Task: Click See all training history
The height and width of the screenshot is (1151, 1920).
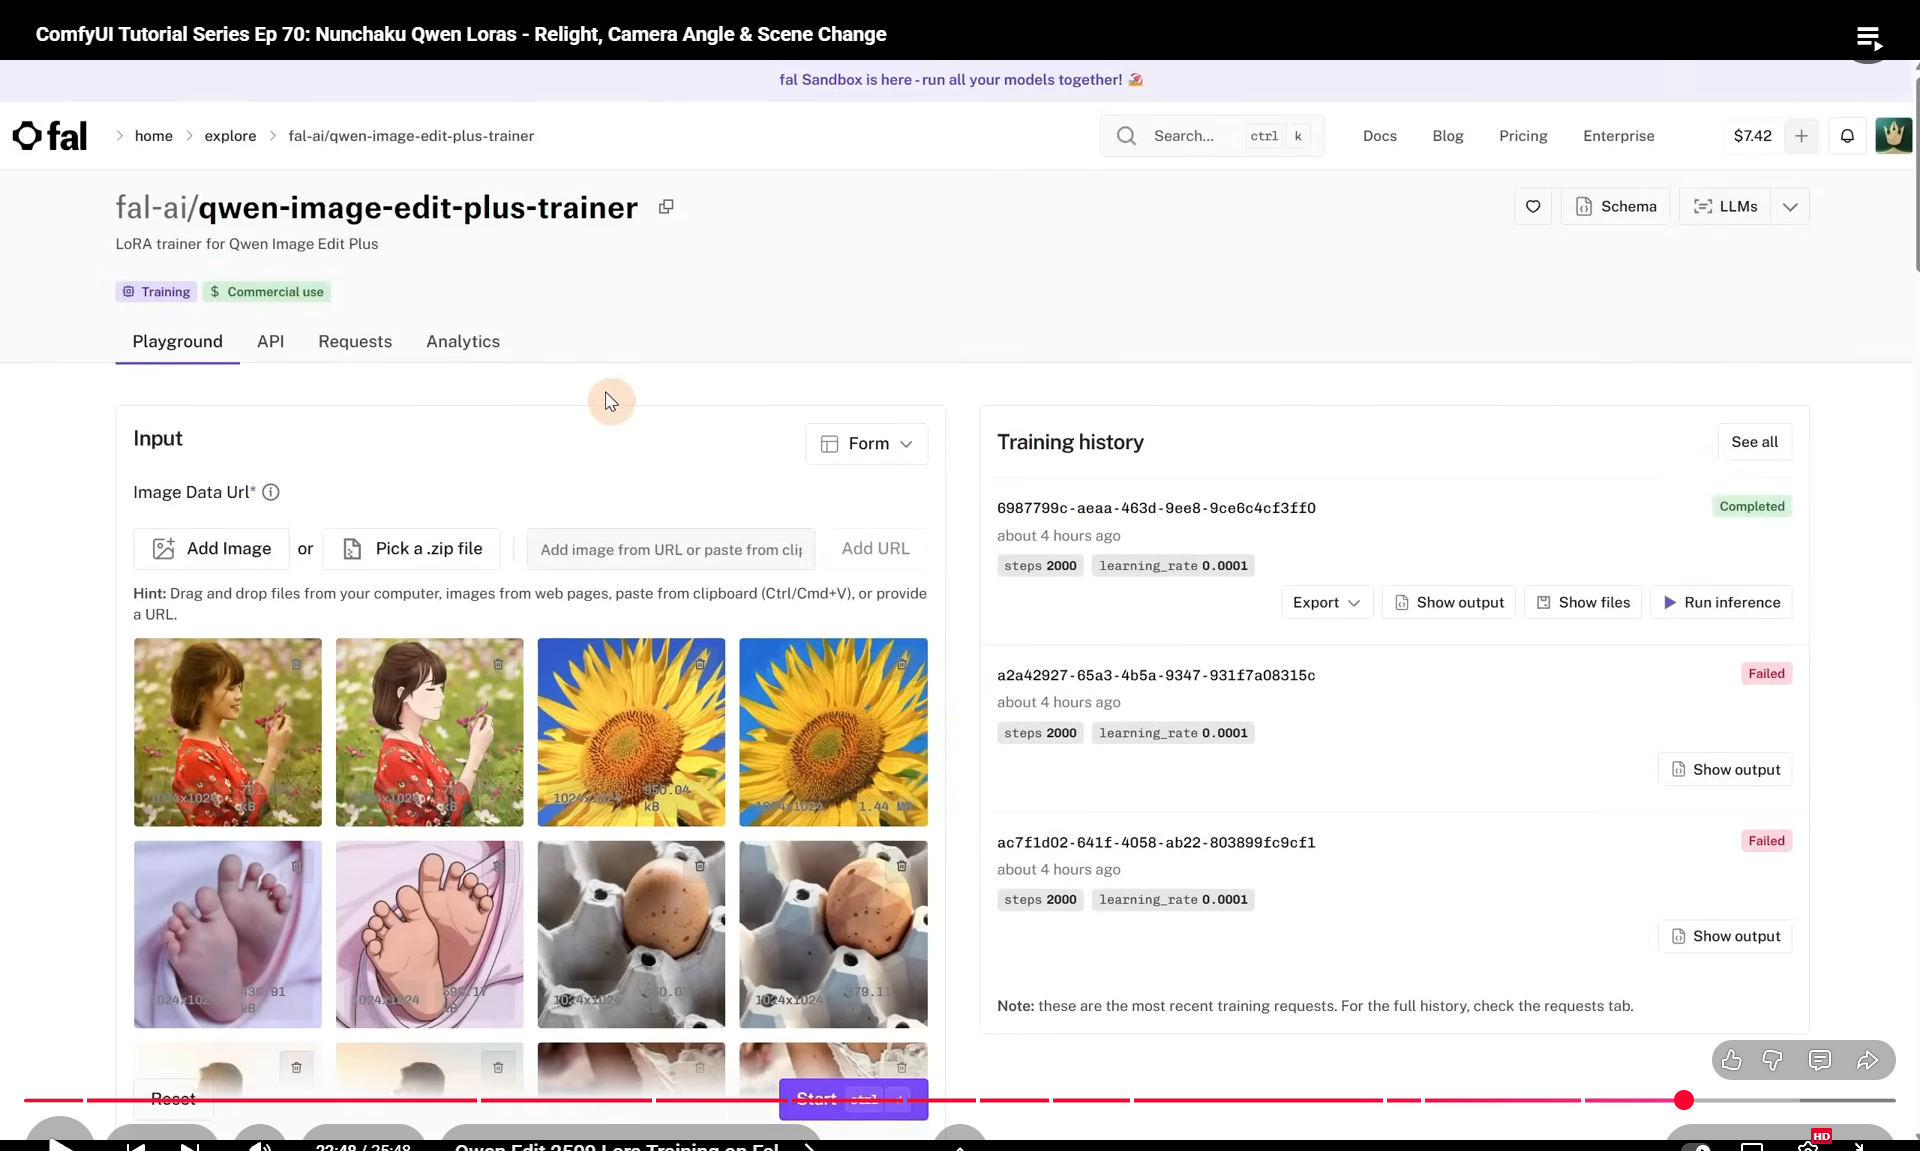Action: tap(1754, 442)
